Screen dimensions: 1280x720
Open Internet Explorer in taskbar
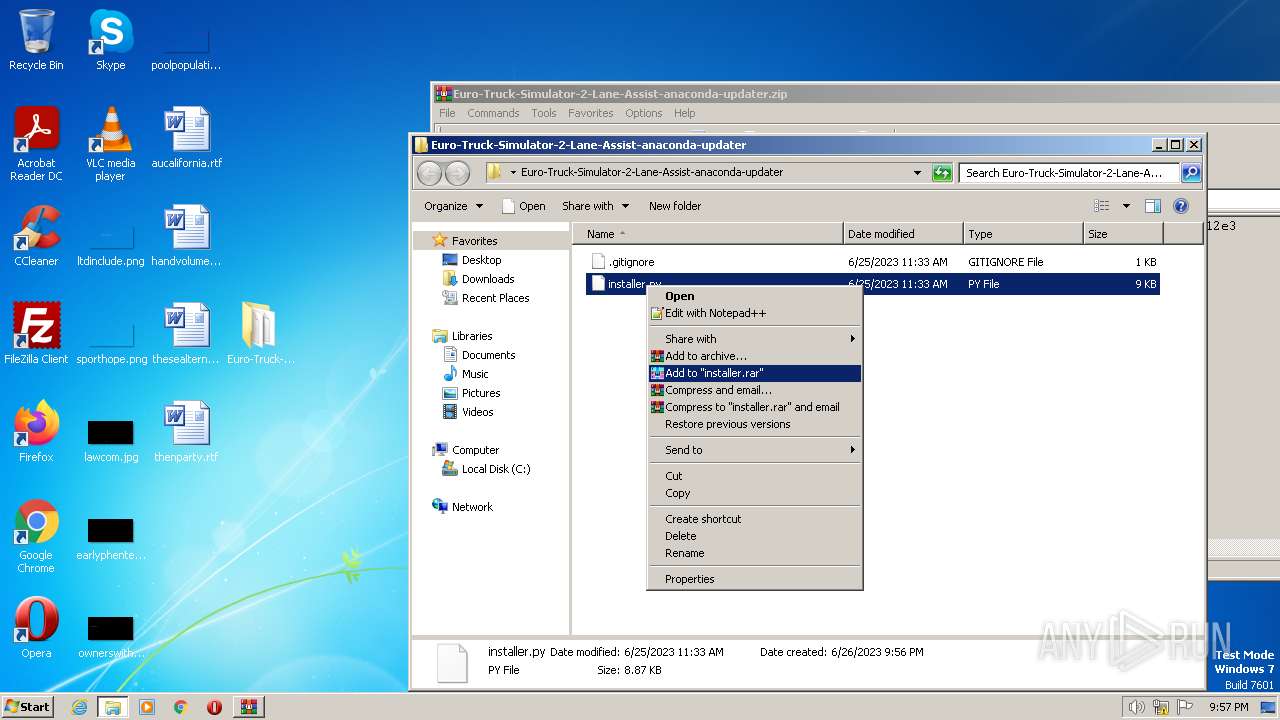coord(79,707)
